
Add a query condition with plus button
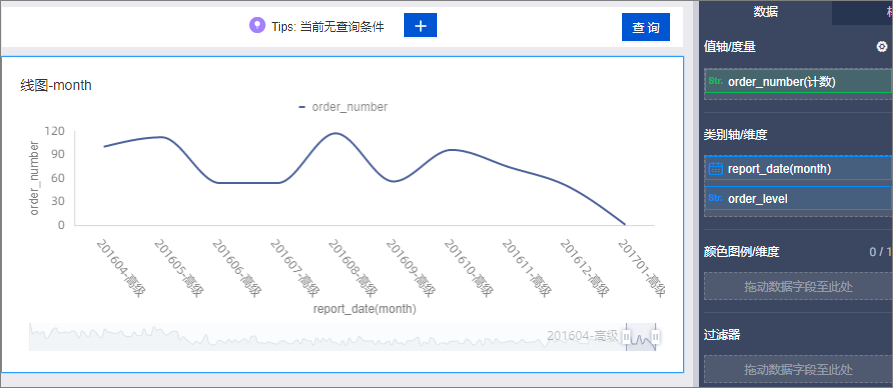(420, 25)
